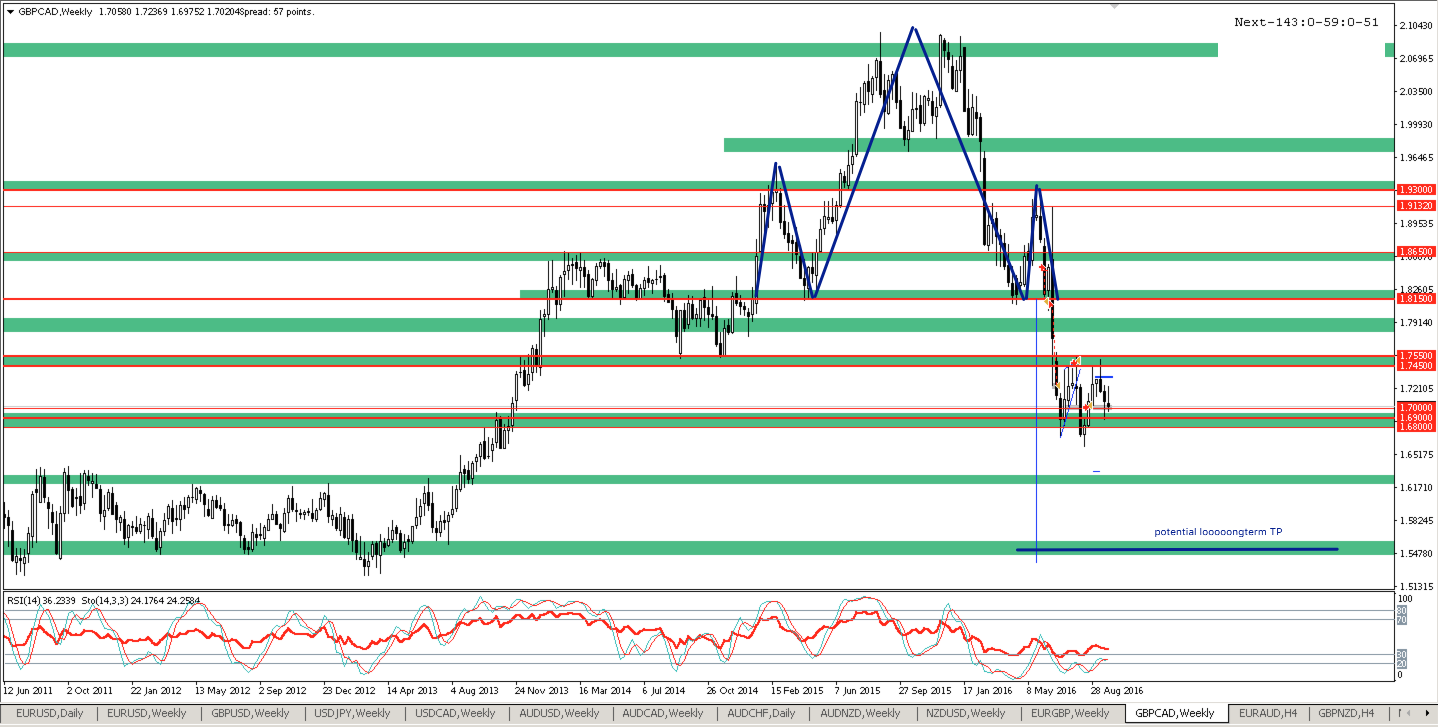Viewport: 1438px width, 727px height.
Task: Click the 2.10430 price scale value
Action: coord(1417,25)
